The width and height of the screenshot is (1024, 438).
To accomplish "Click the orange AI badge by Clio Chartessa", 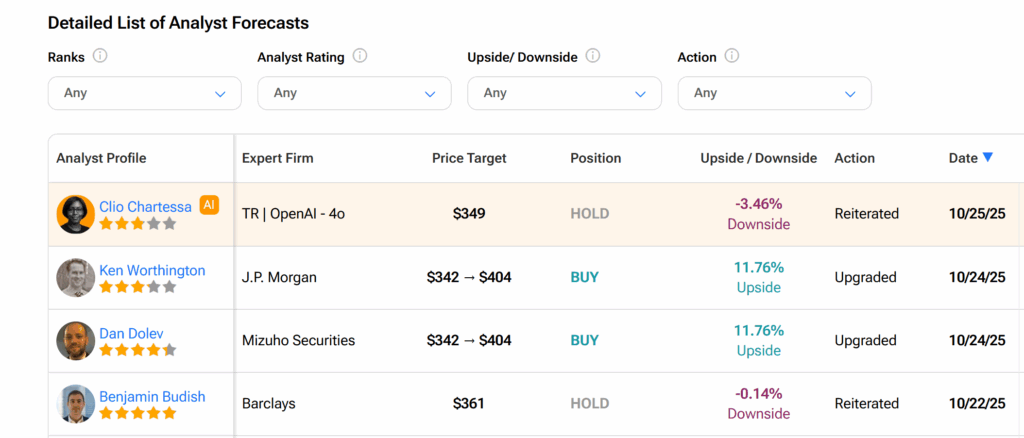I will pyautogui.click(x=209, y=205).
